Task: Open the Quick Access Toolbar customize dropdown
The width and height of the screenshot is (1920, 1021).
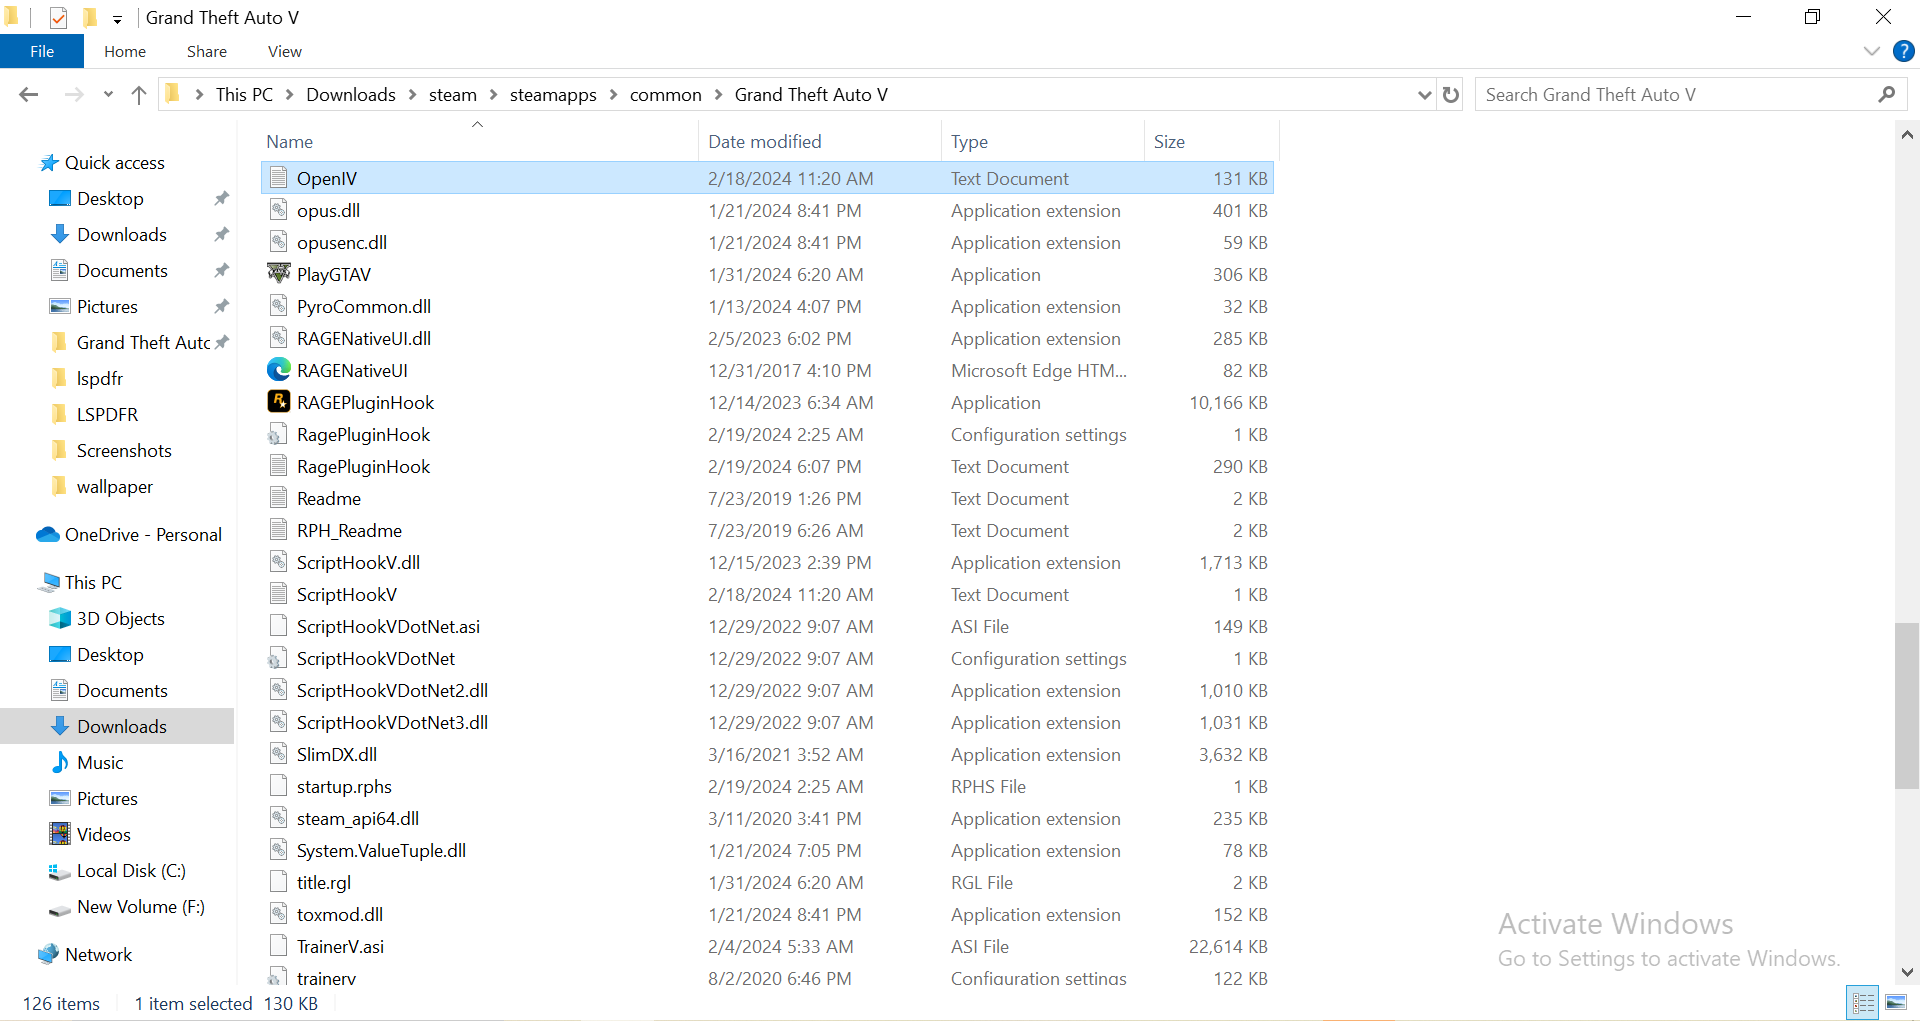Action: coord(117,19)
